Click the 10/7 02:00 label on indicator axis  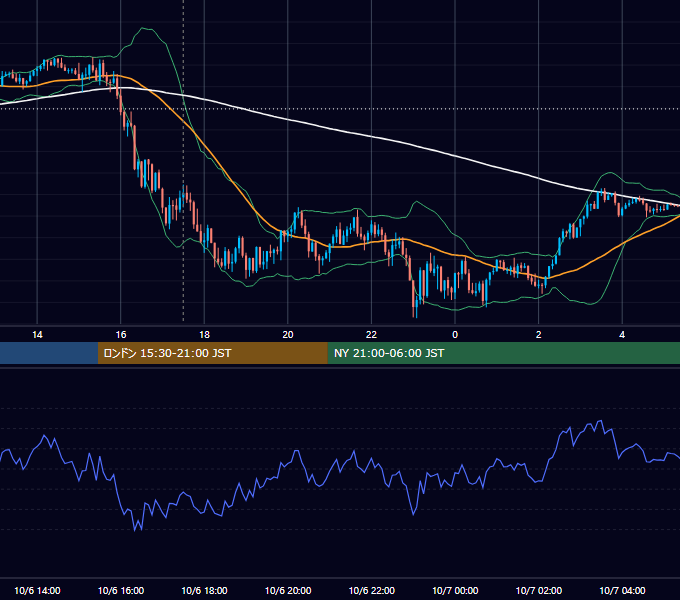point(539,590)
